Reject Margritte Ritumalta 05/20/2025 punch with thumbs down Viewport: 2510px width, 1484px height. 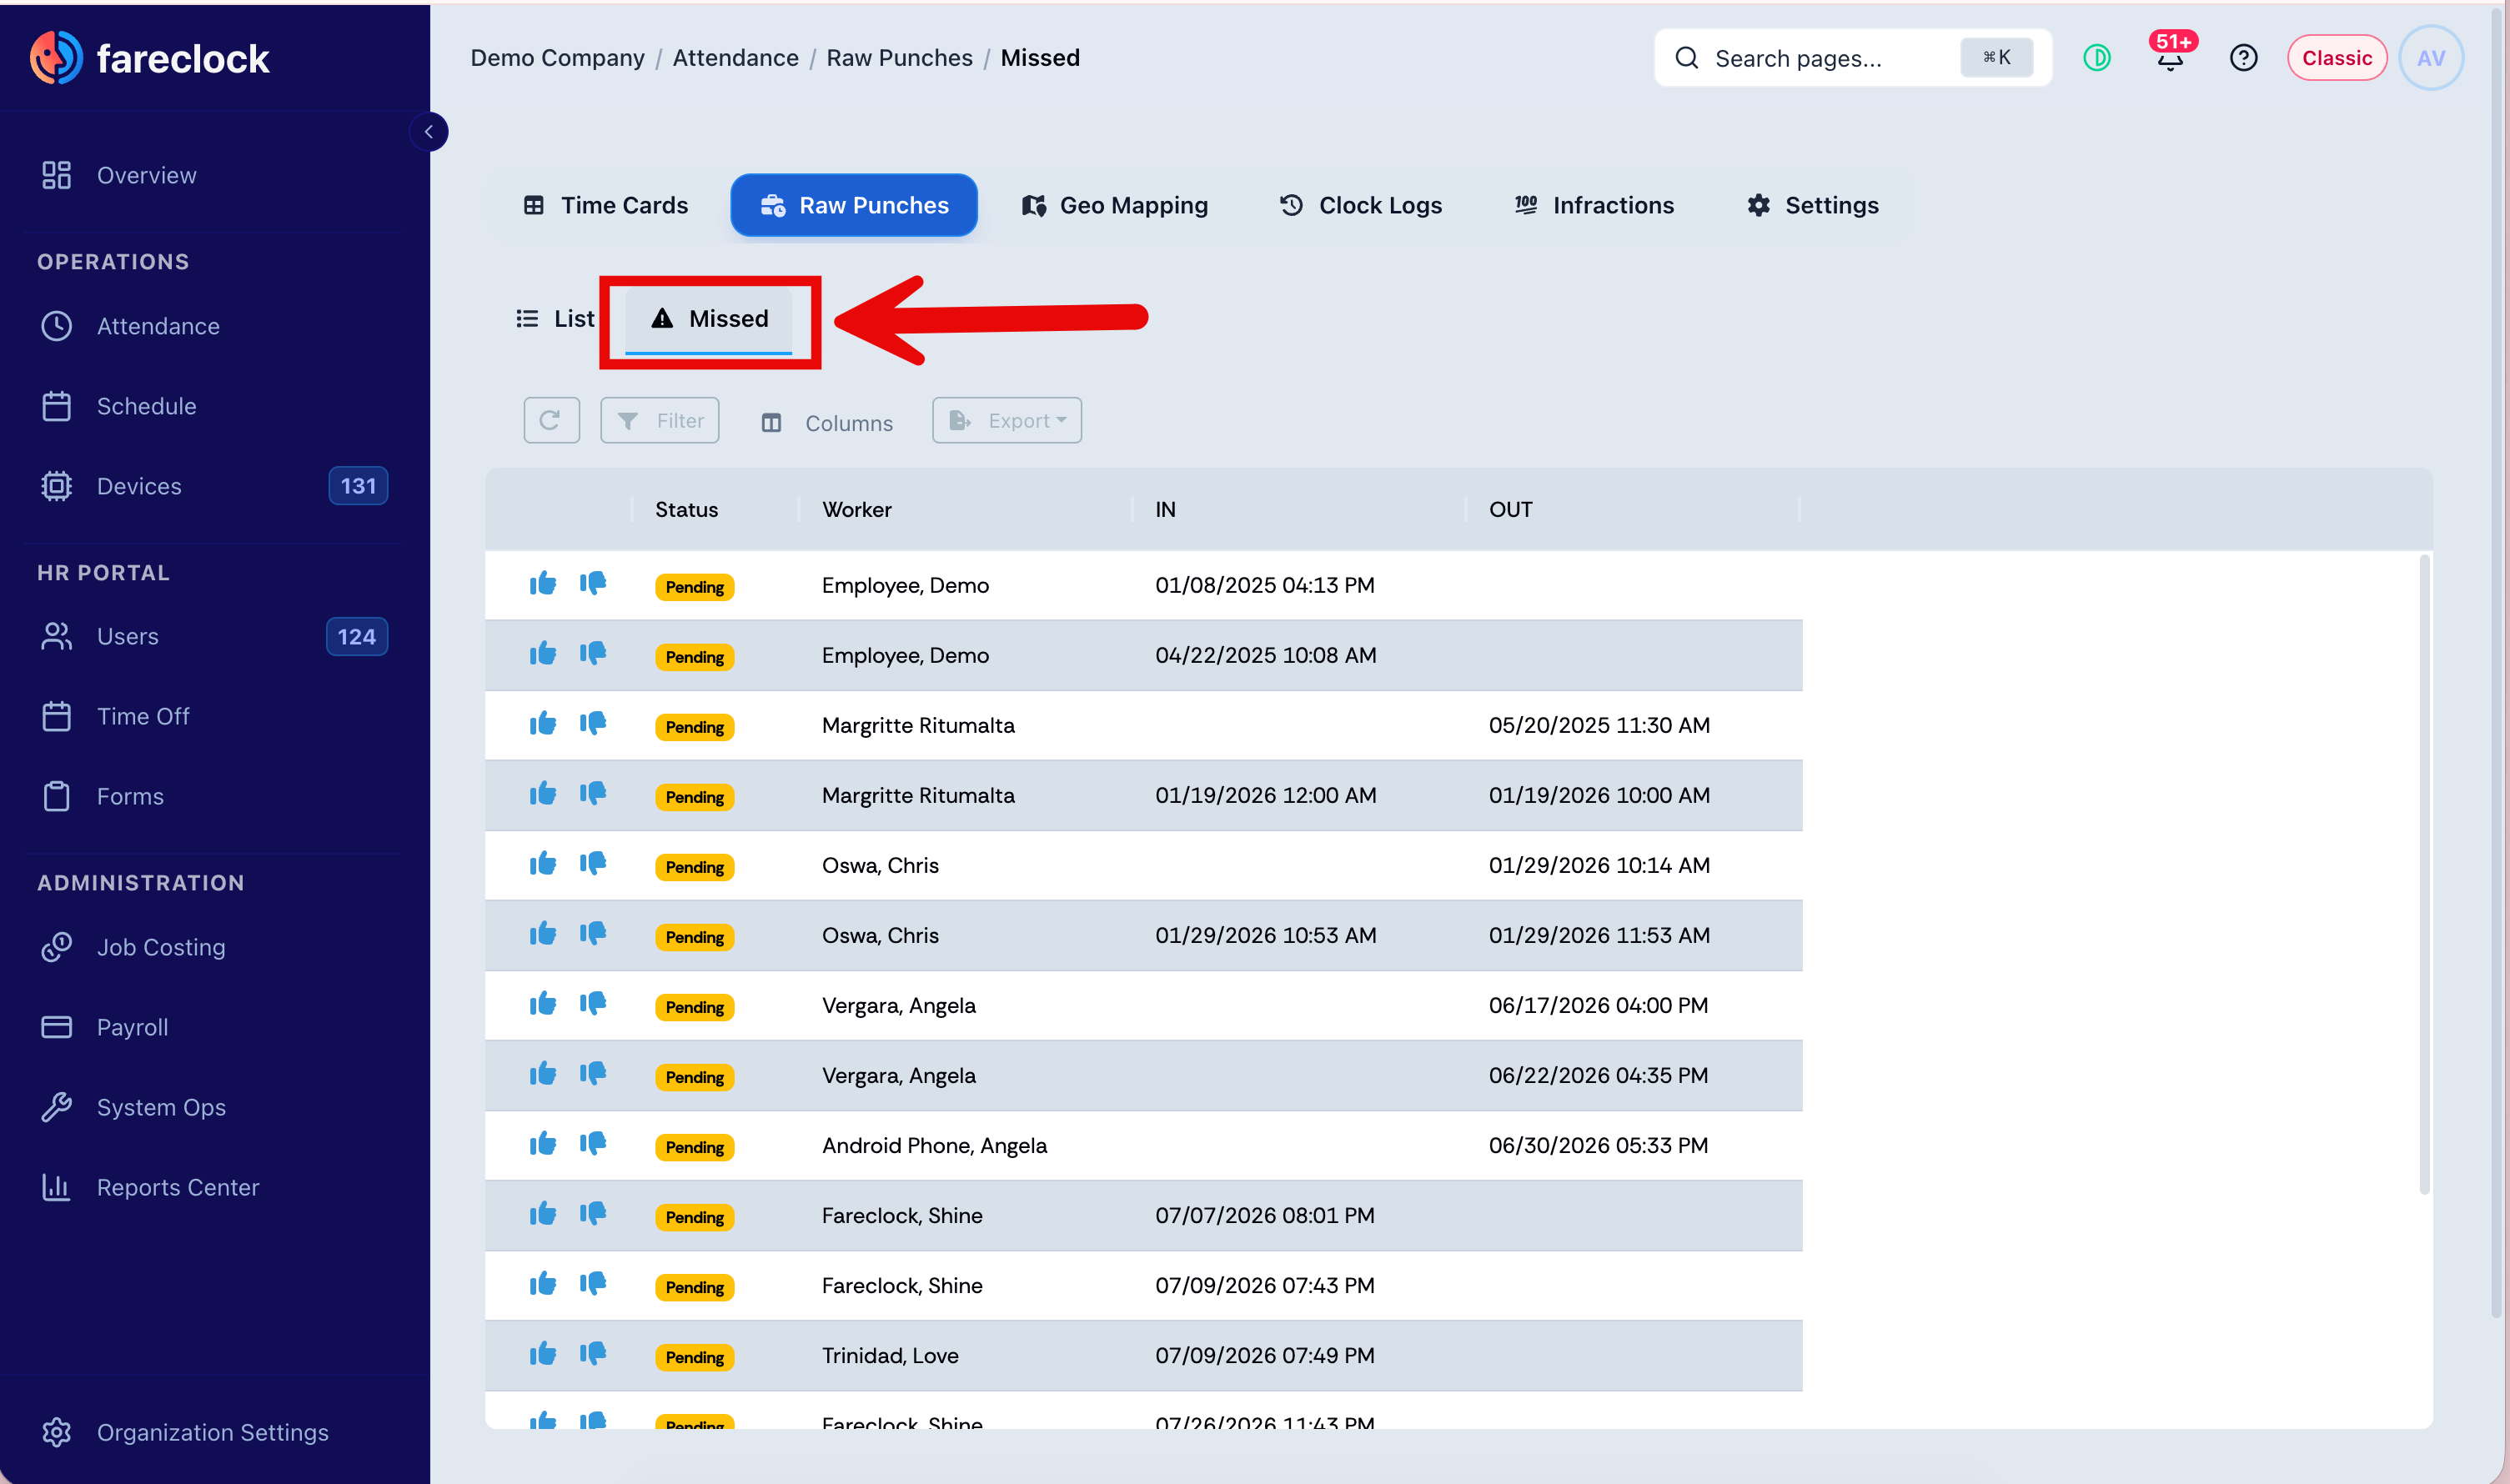(593, 724)
